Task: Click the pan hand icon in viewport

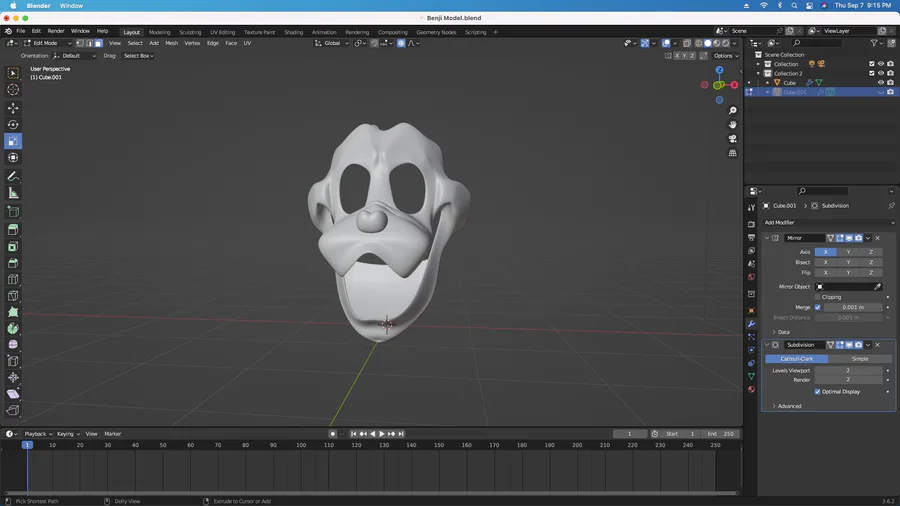Action: (x=733, y=125)
